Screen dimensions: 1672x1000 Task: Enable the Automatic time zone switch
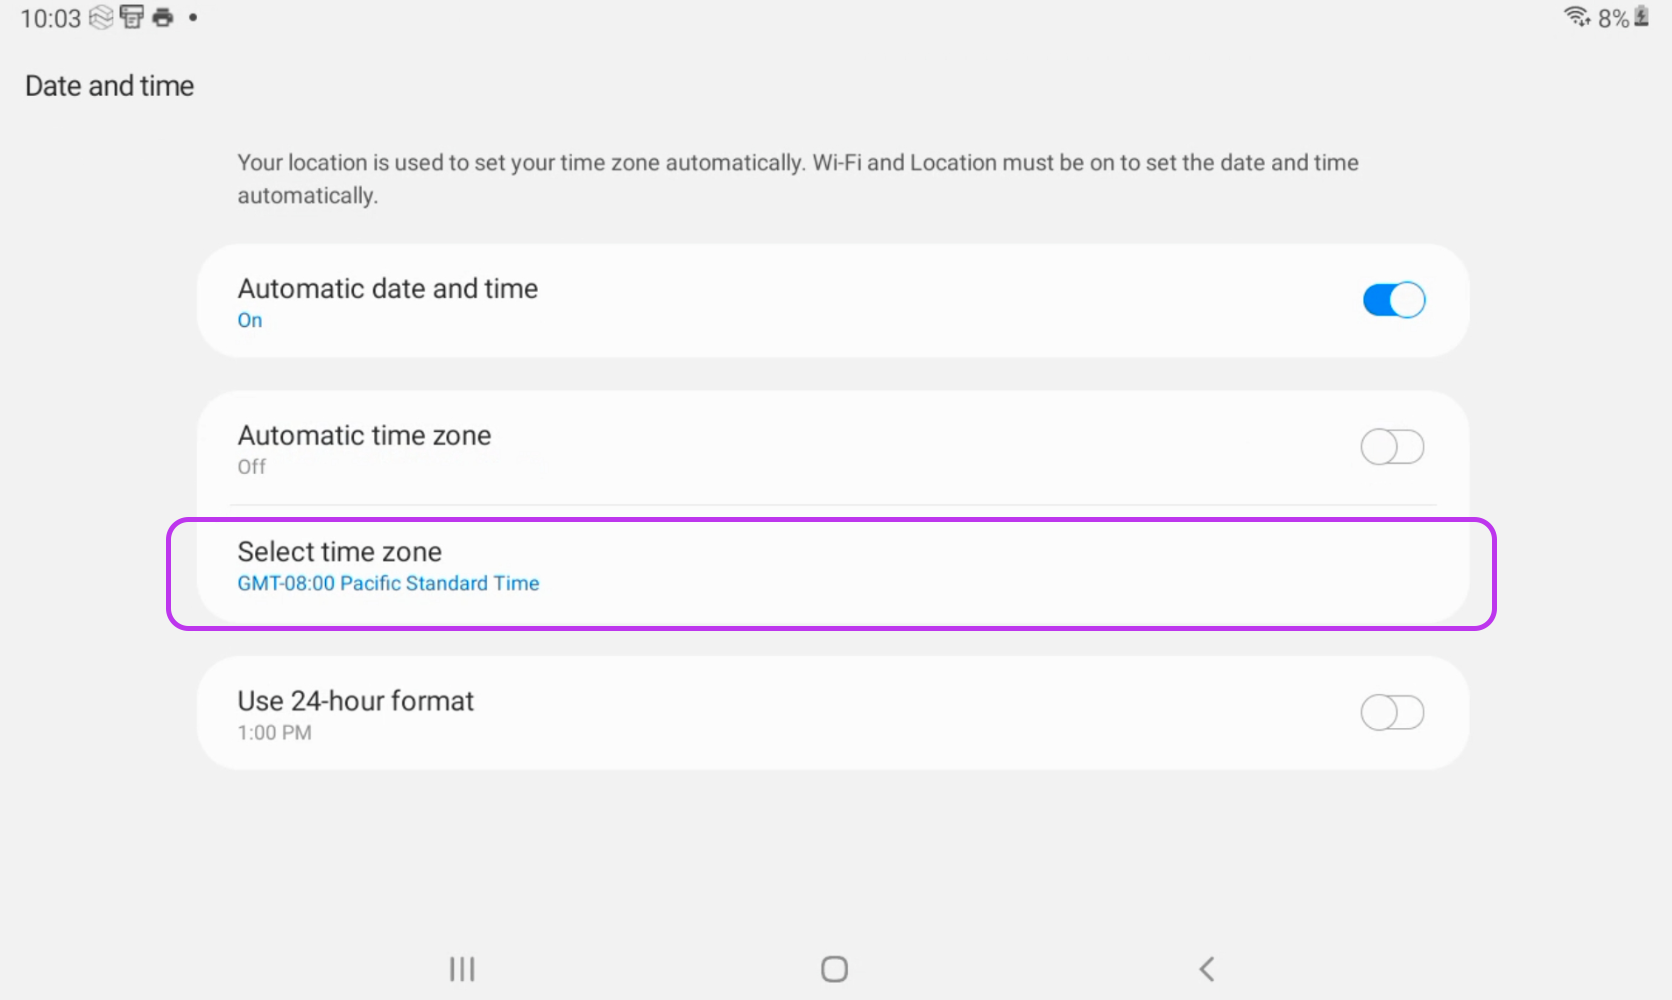tap(1392, 447)
